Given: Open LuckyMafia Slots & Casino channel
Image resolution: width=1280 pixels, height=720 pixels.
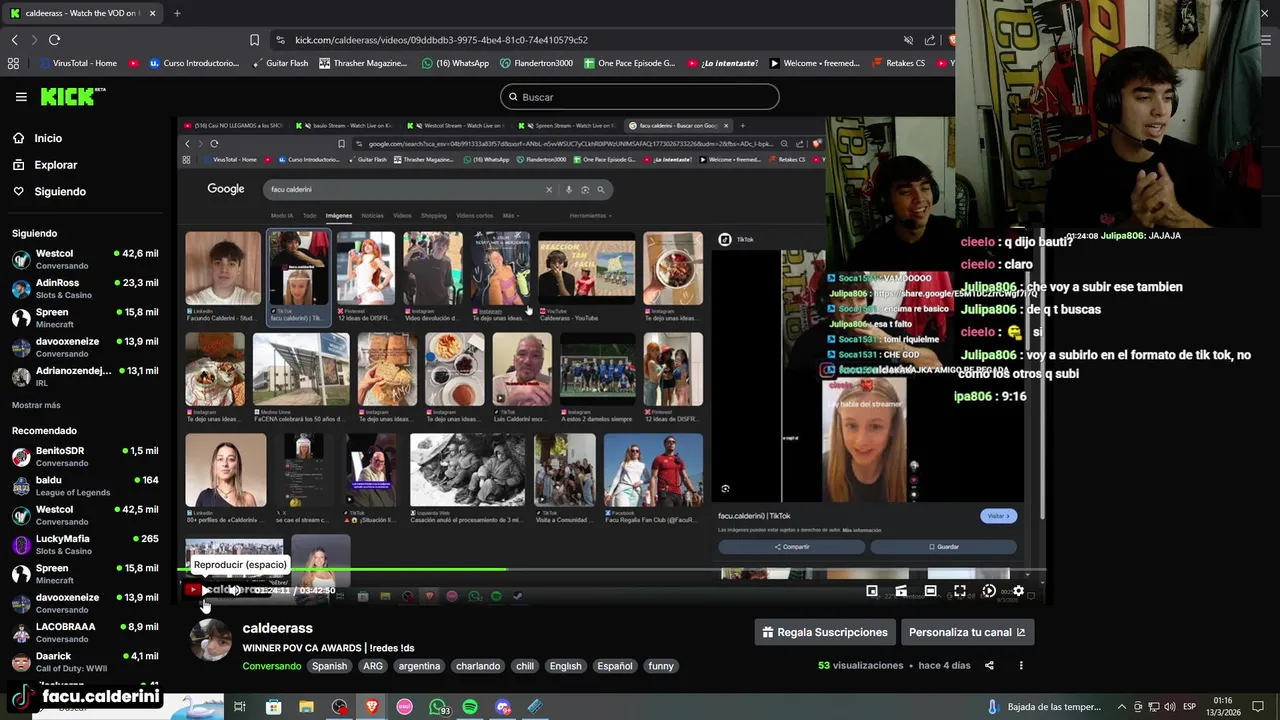Looking at the screenshot, I should tap(85, 544).
